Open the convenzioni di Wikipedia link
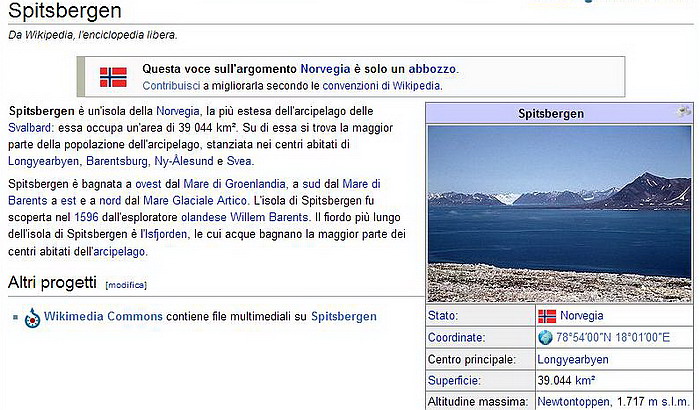This screenshot has width=700, height=410. pos(381,85)
